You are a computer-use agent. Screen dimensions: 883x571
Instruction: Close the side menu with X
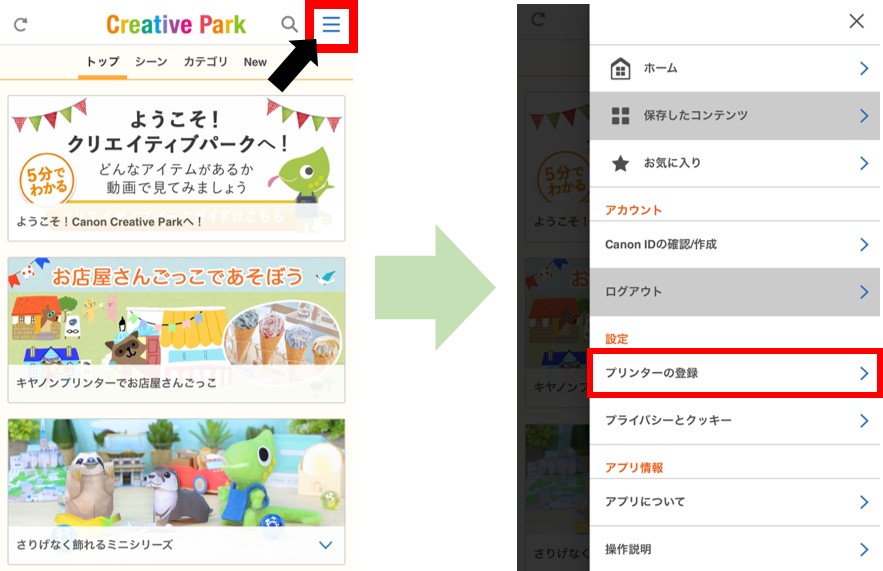pos(857,21)
